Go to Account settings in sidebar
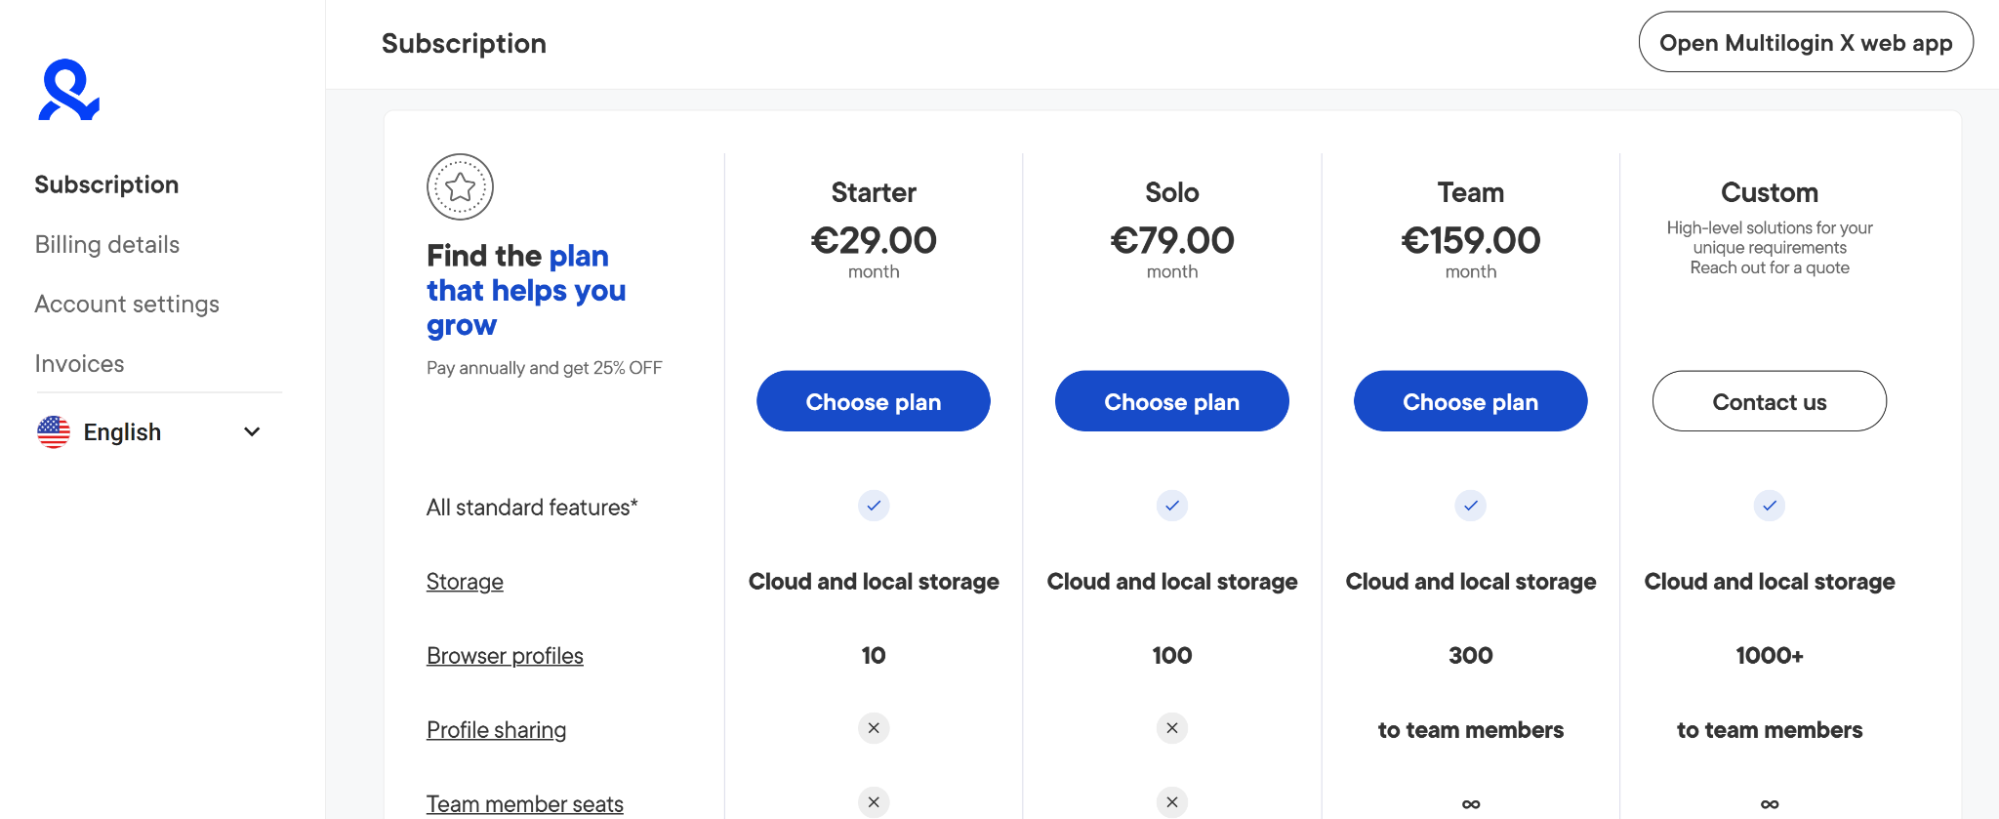This screenshot has width=1999, height=819. coord(127,304)
